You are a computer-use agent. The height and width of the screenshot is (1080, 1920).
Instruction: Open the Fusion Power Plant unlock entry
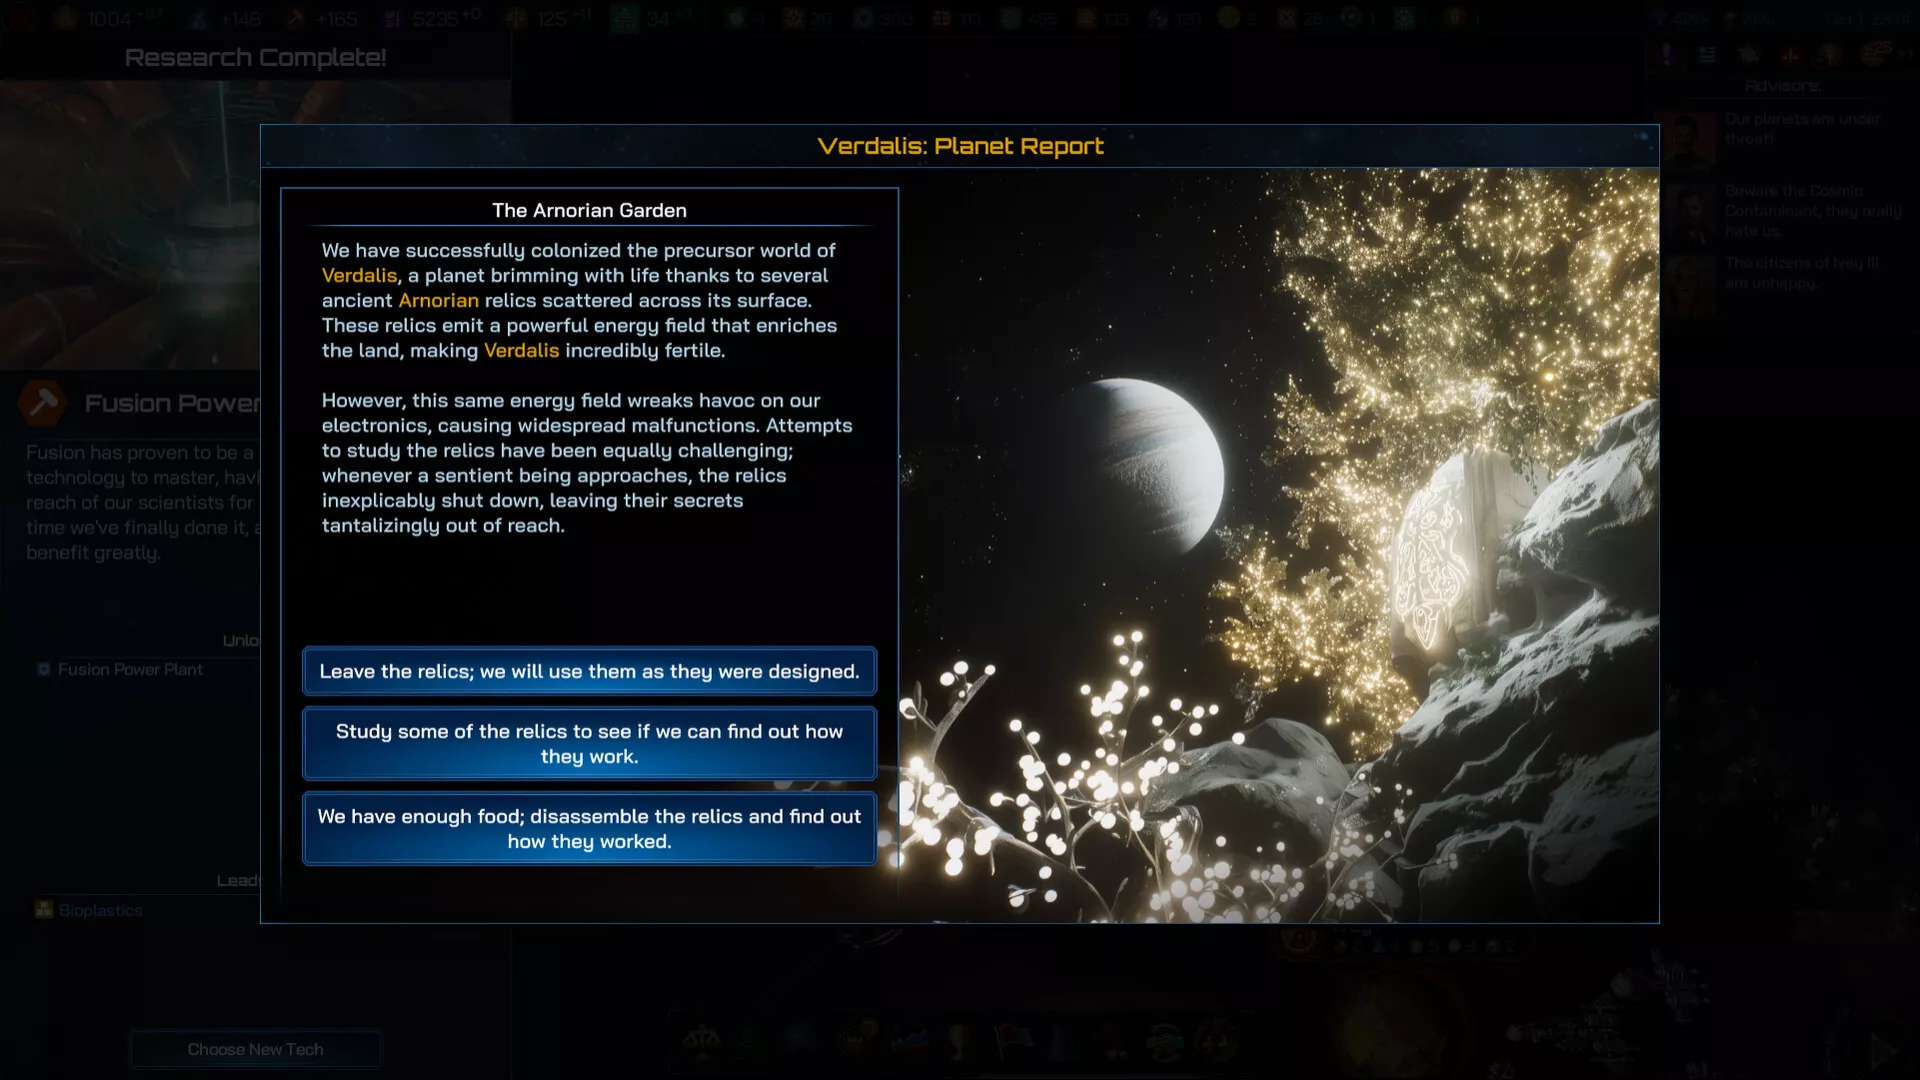tap(130, 669)
